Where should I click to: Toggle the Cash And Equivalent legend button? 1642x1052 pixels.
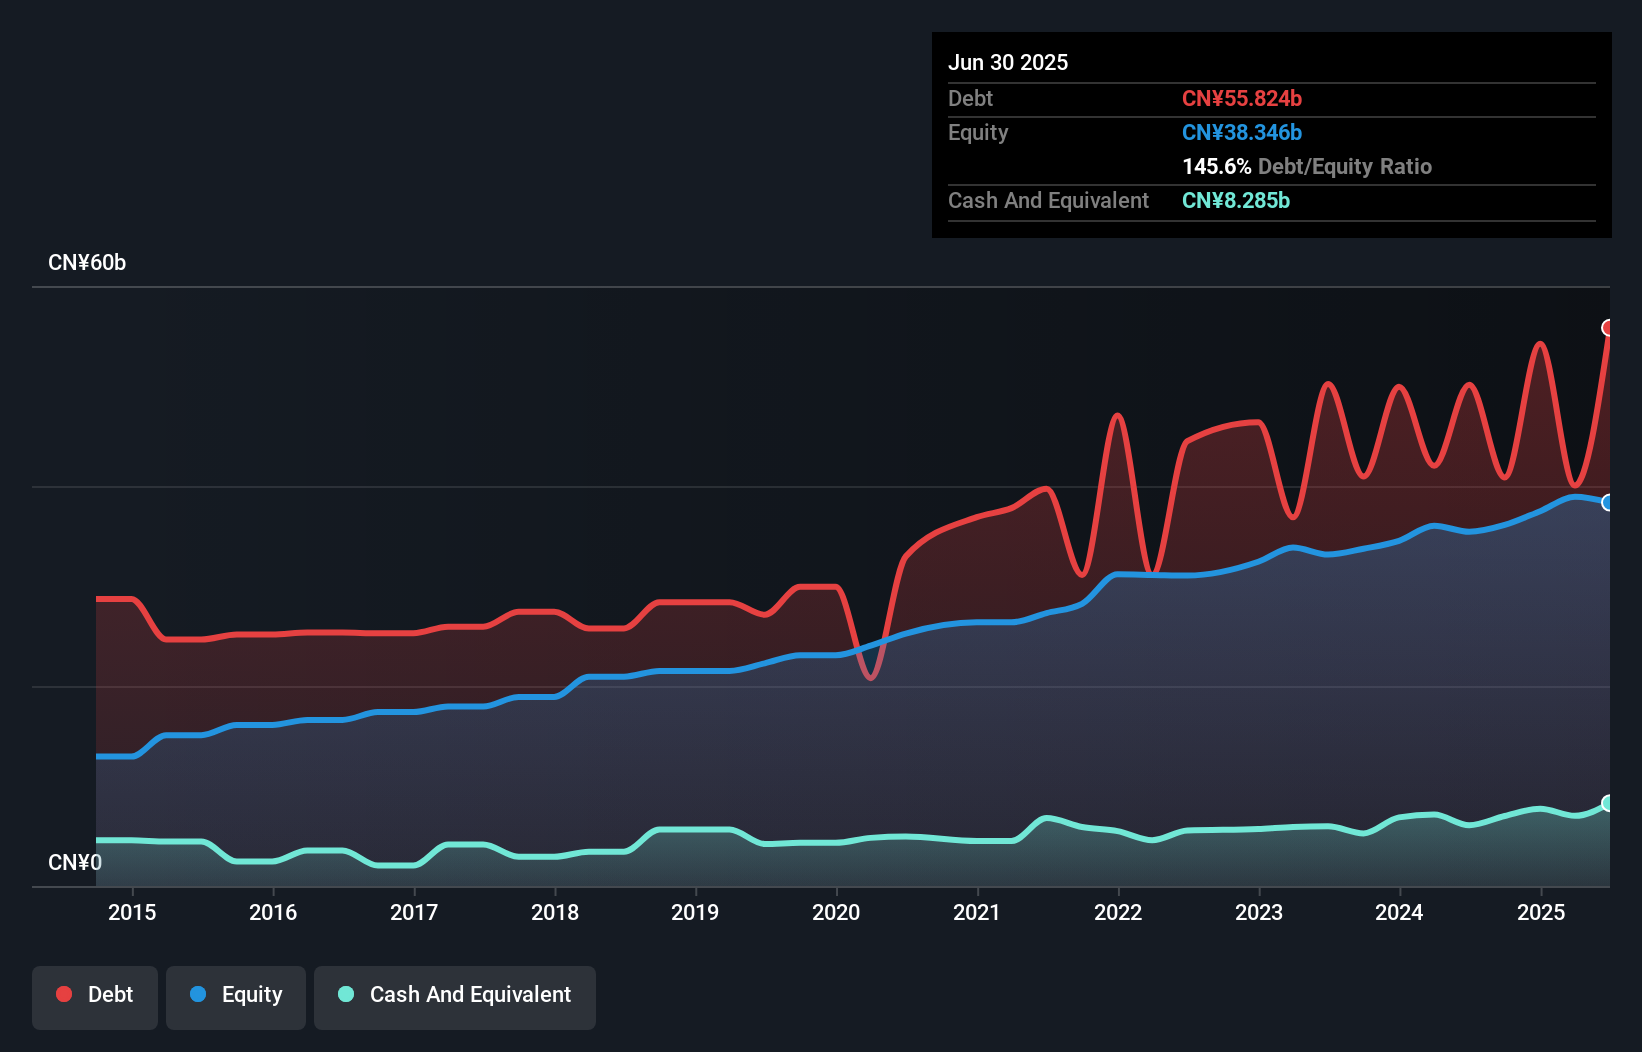point(455,996)
